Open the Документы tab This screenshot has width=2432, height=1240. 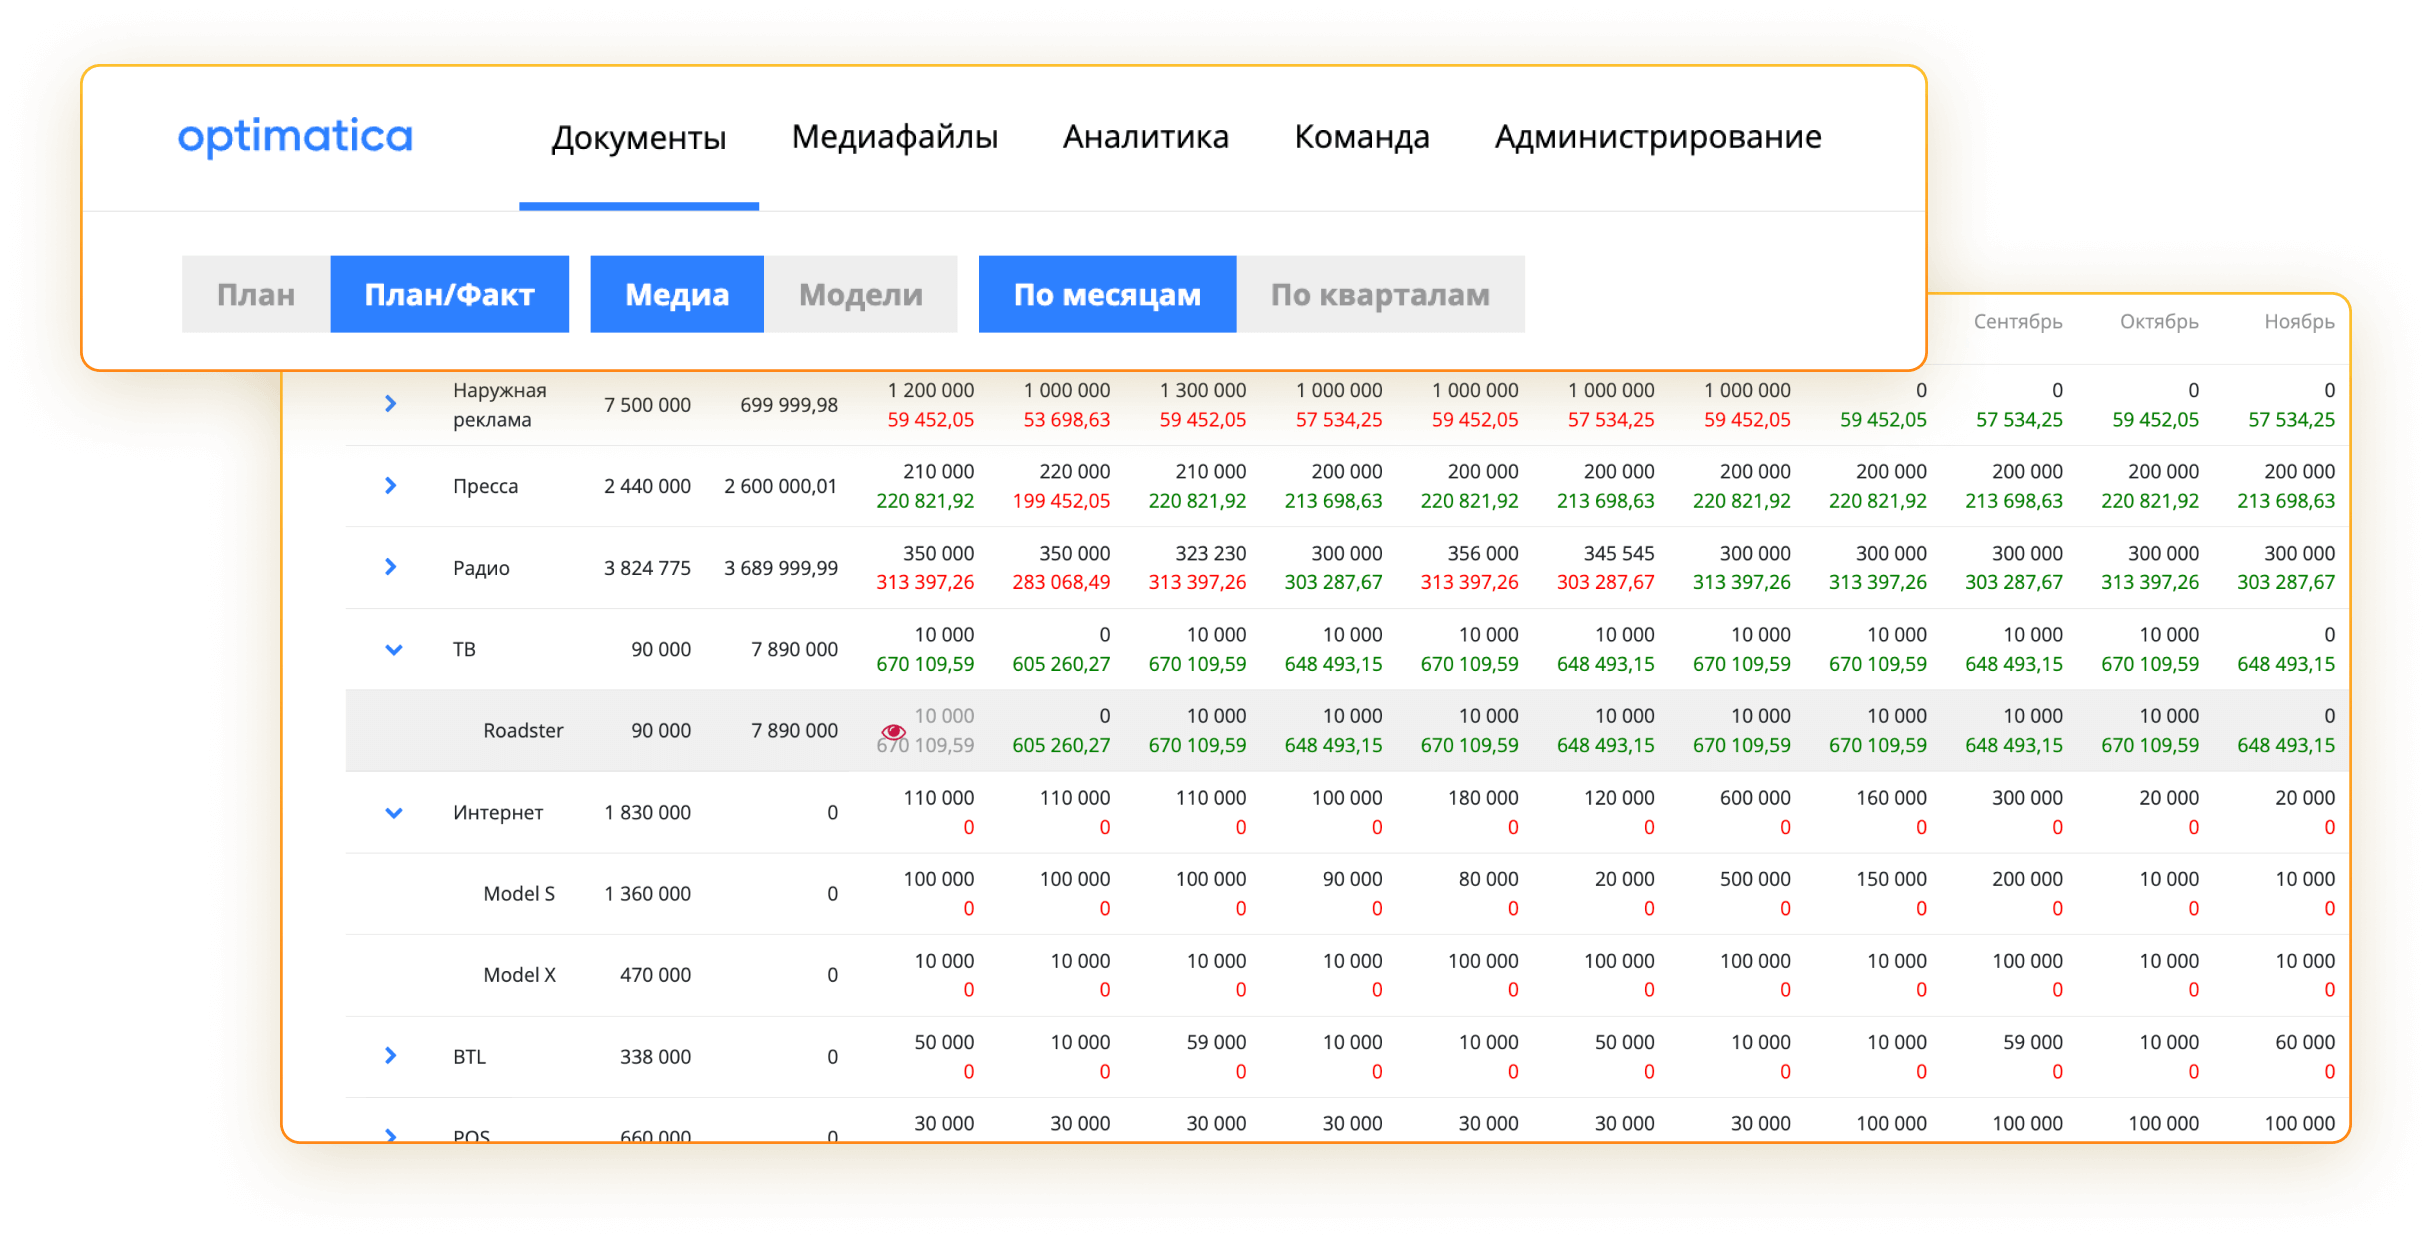click(x=638, y=137)
